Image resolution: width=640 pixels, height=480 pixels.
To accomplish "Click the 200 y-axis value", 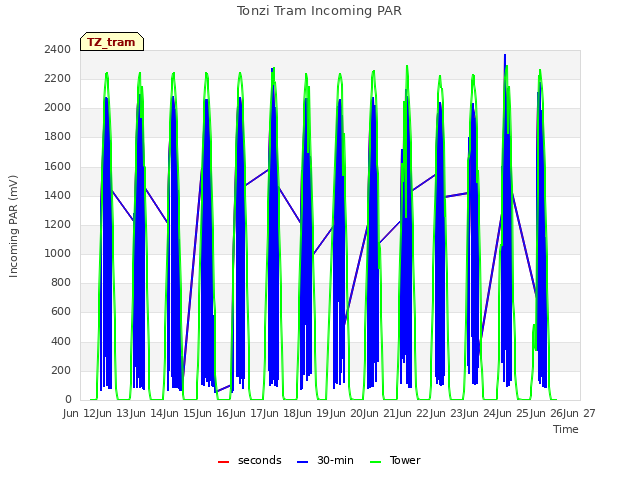I will point(61,370).
